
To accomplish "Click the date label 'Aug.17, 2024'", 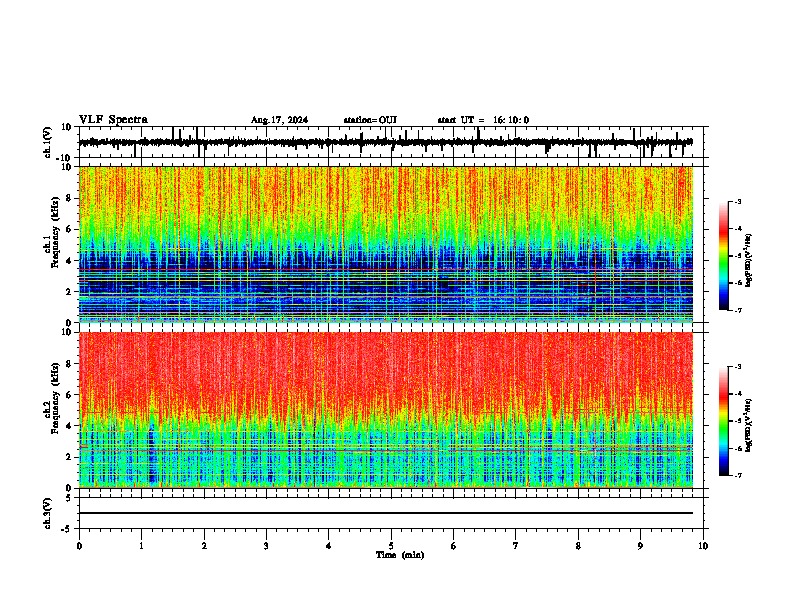I will click(x=279, y=120).
